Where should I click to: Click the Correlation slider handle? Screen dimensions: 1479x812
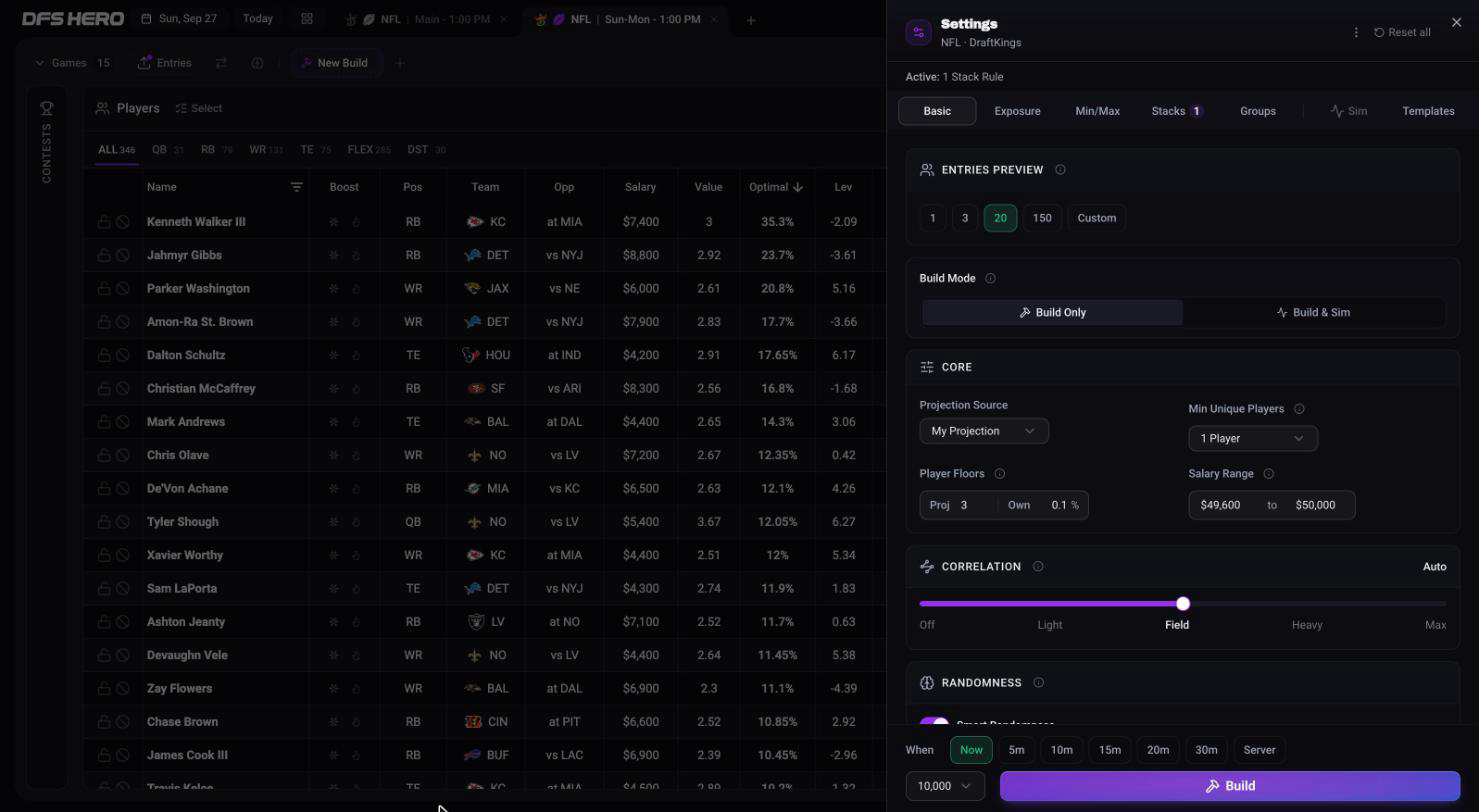click(1183, 604)
